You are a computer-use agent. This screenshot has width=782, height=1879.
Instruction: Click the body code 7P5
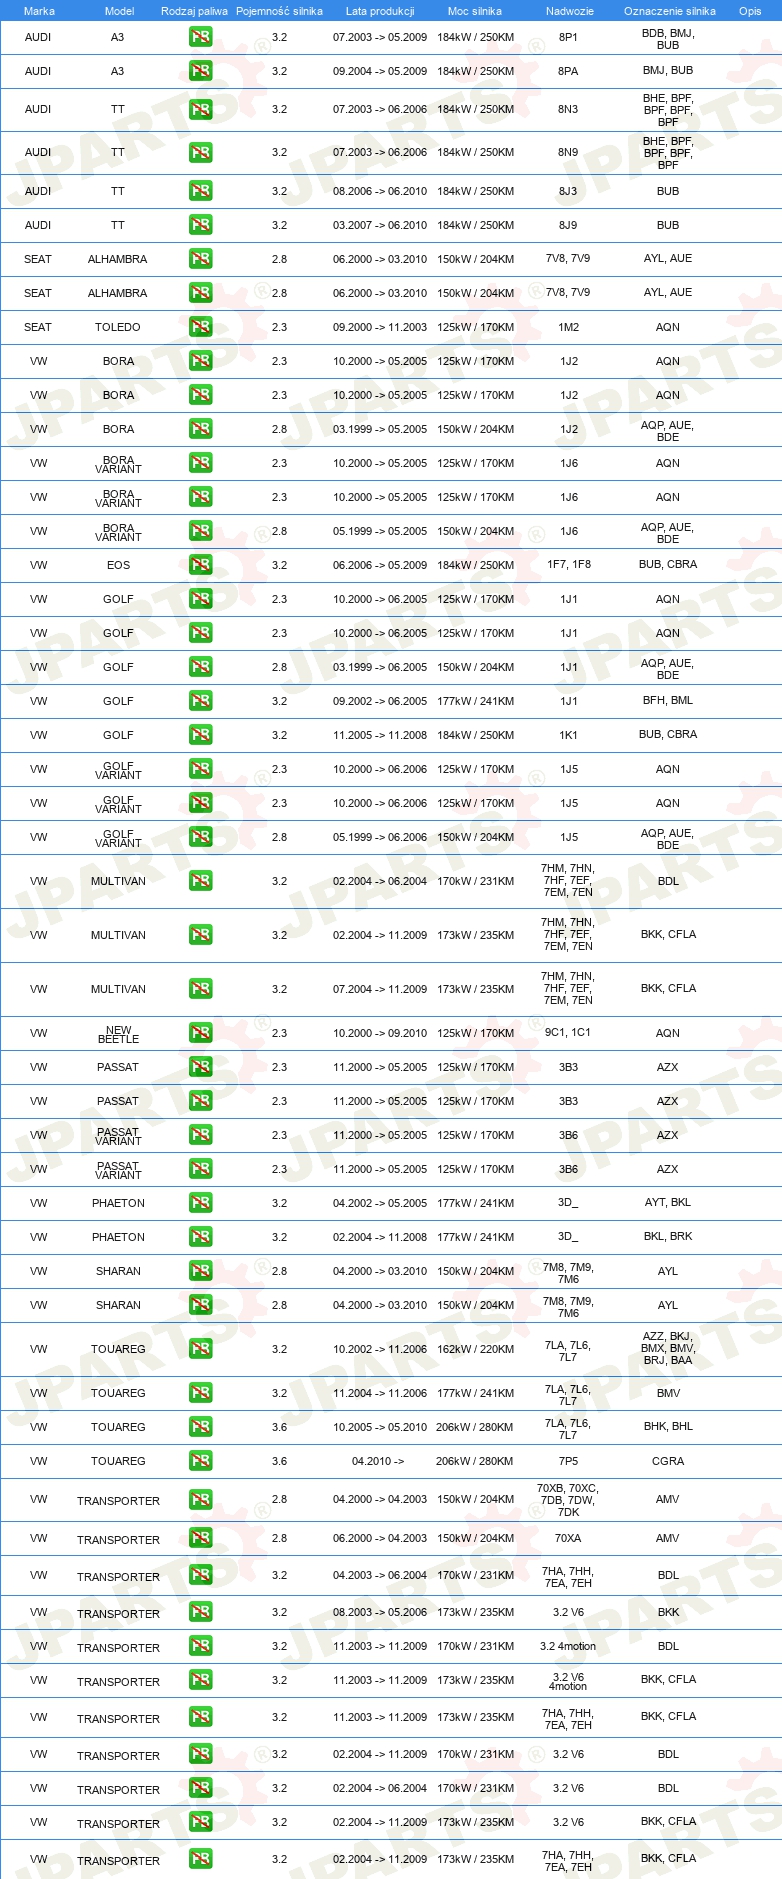tap(568, 1461)
